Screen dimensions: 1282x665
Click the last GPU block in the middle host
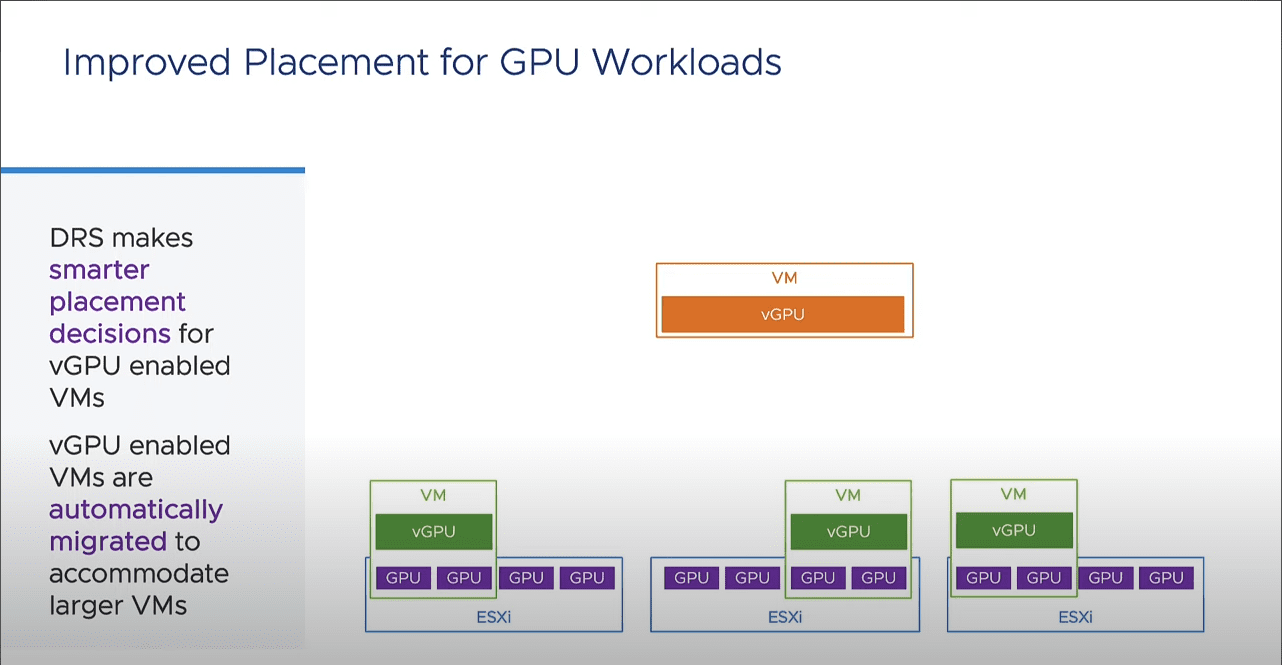879,577
